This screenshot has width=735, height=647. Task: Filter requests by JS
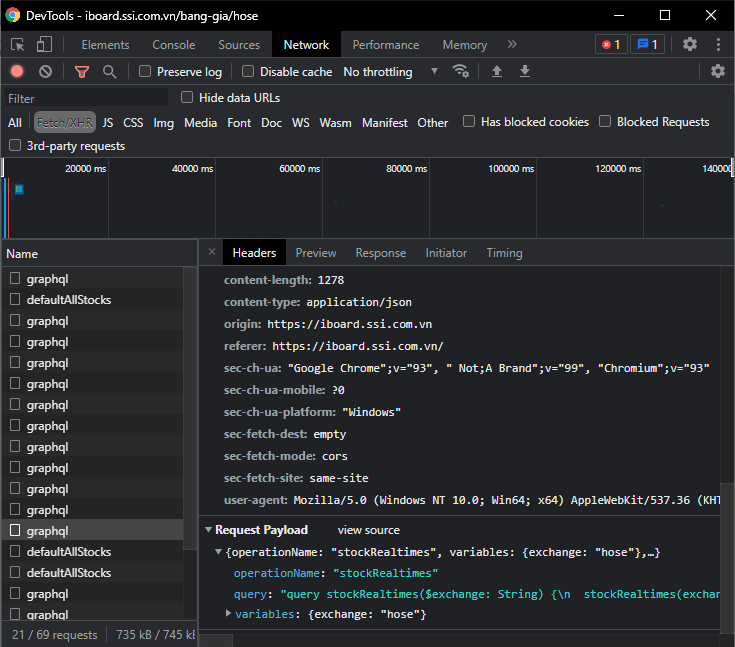pos(107,123)
